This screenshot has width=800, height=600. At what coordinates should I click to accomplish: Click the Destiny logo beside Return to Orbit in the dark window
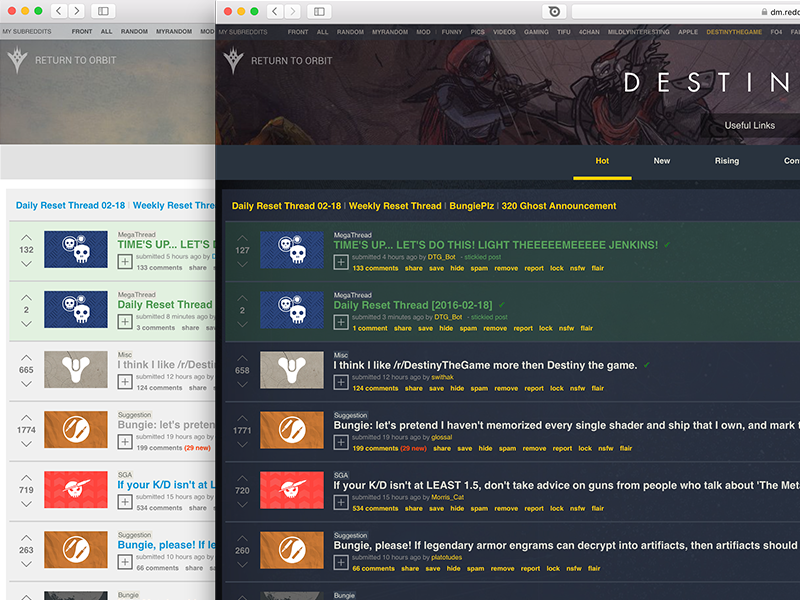[x=234, y=60]
